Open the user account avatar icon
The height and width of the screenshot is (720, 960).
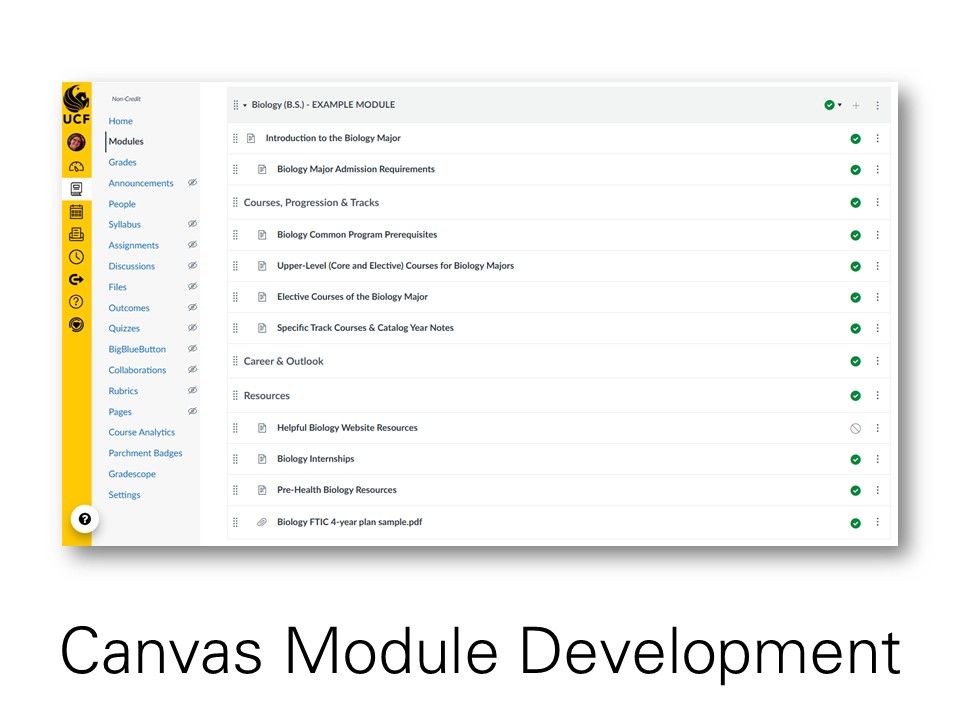point(77,141)
